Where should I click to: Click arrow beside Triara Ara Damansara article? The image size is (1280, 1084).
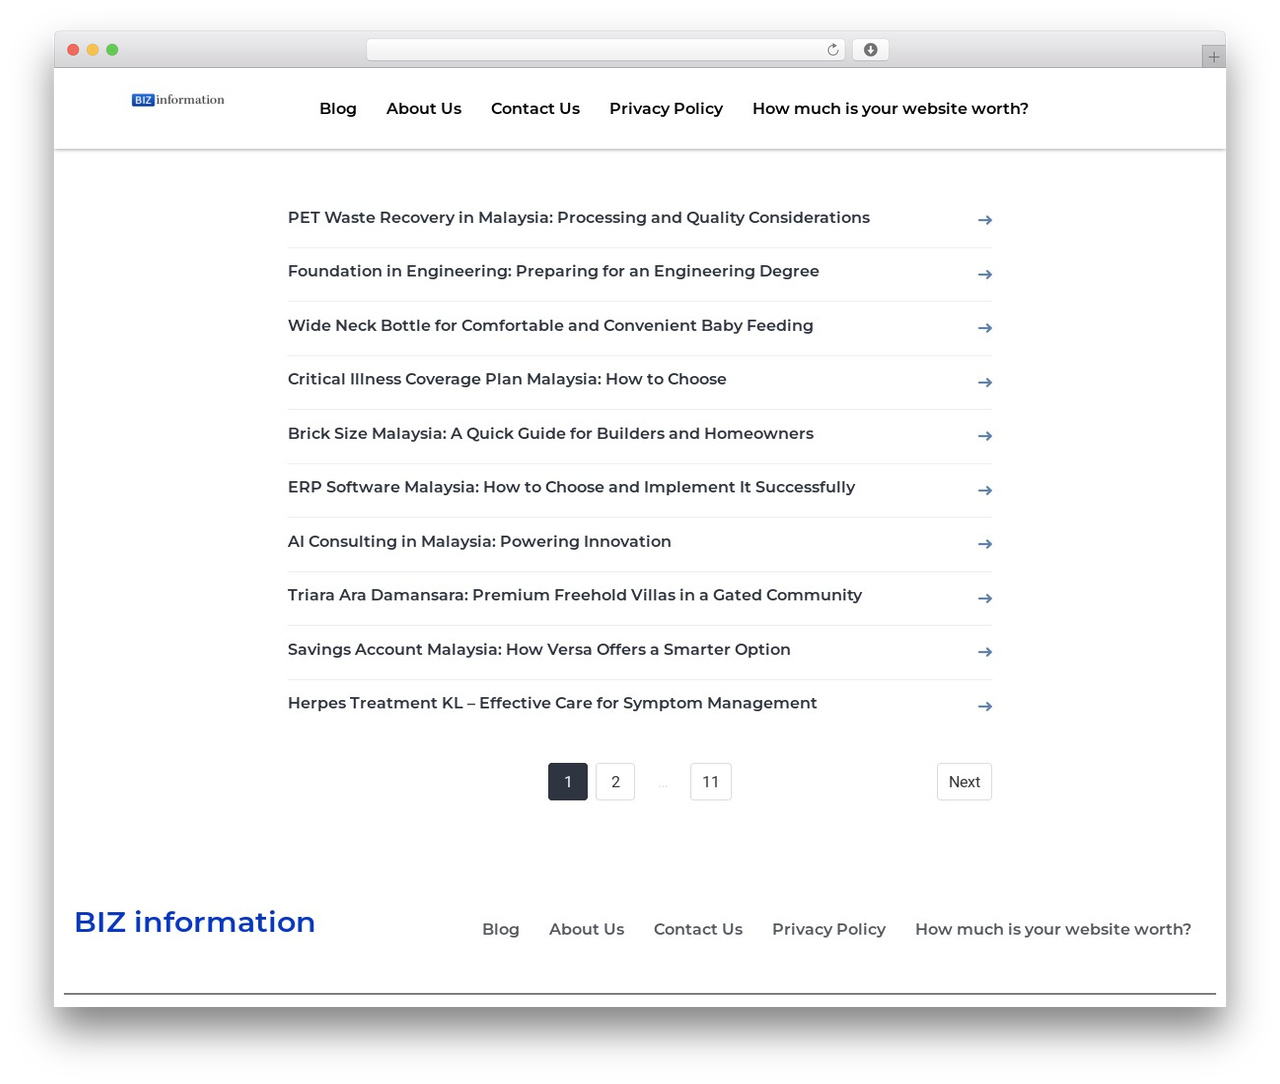pyautogui.click(x=985, y=598)
